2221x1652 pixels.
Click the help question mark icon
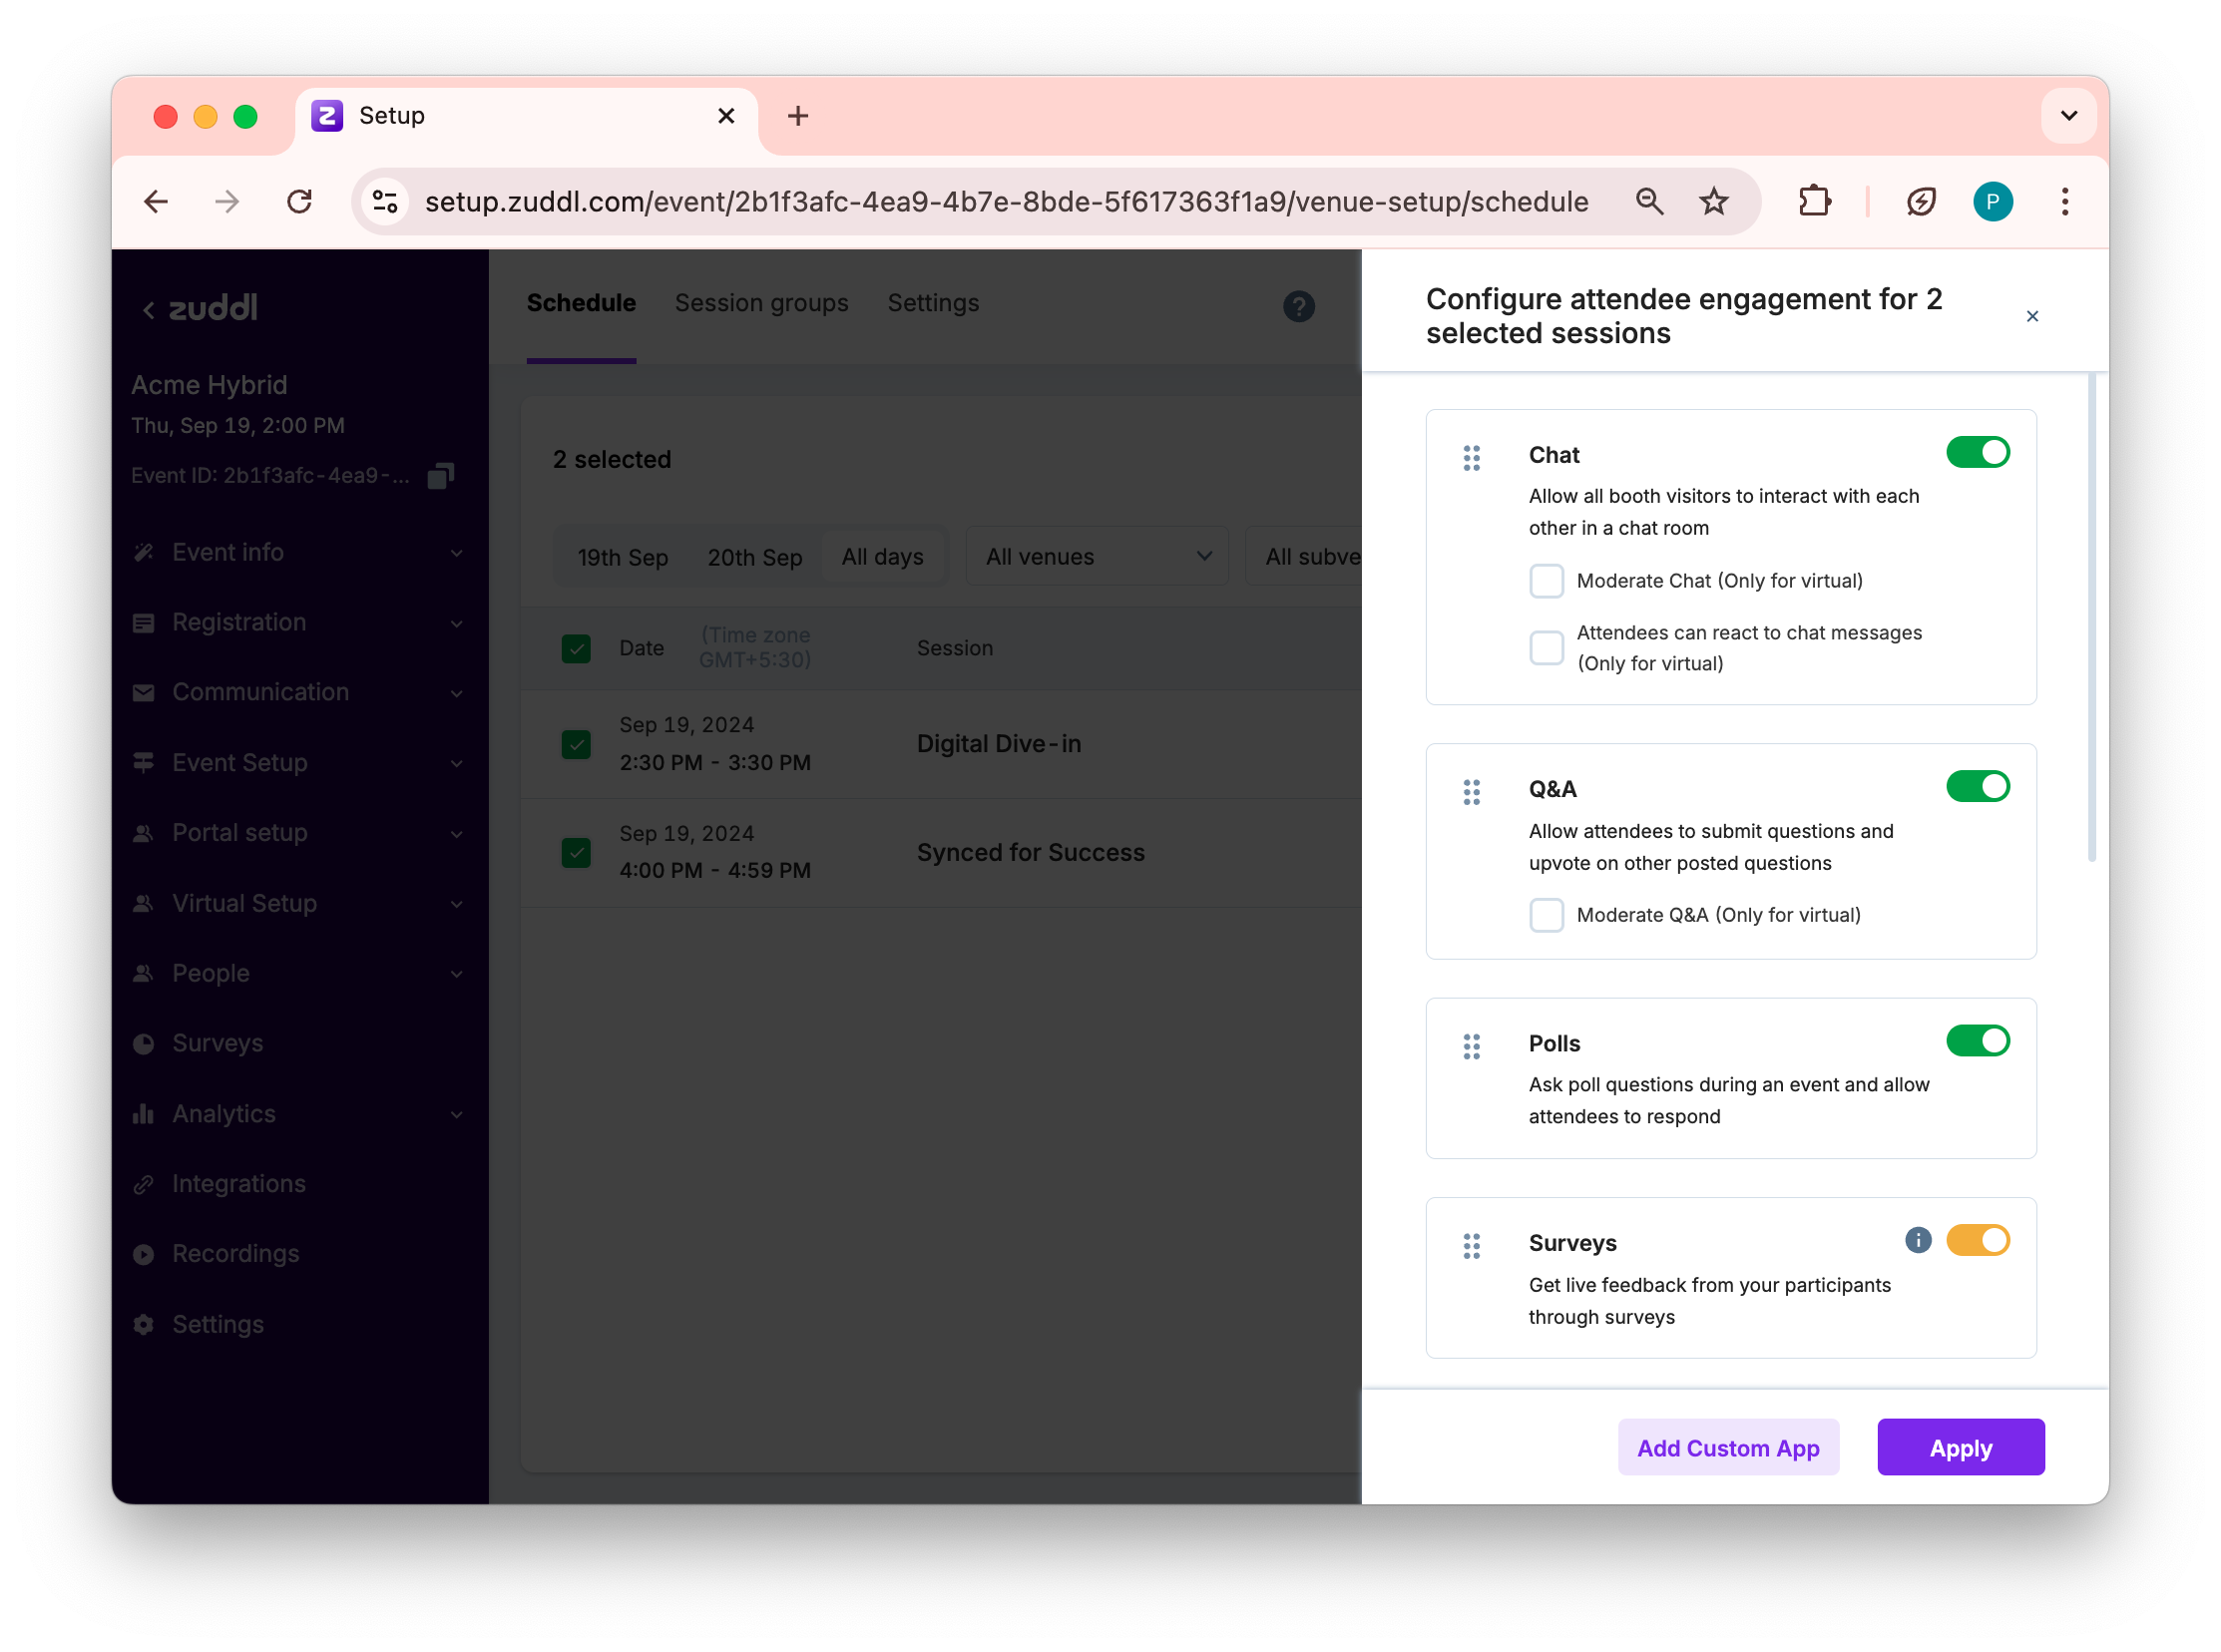[x=1298, y=306]
